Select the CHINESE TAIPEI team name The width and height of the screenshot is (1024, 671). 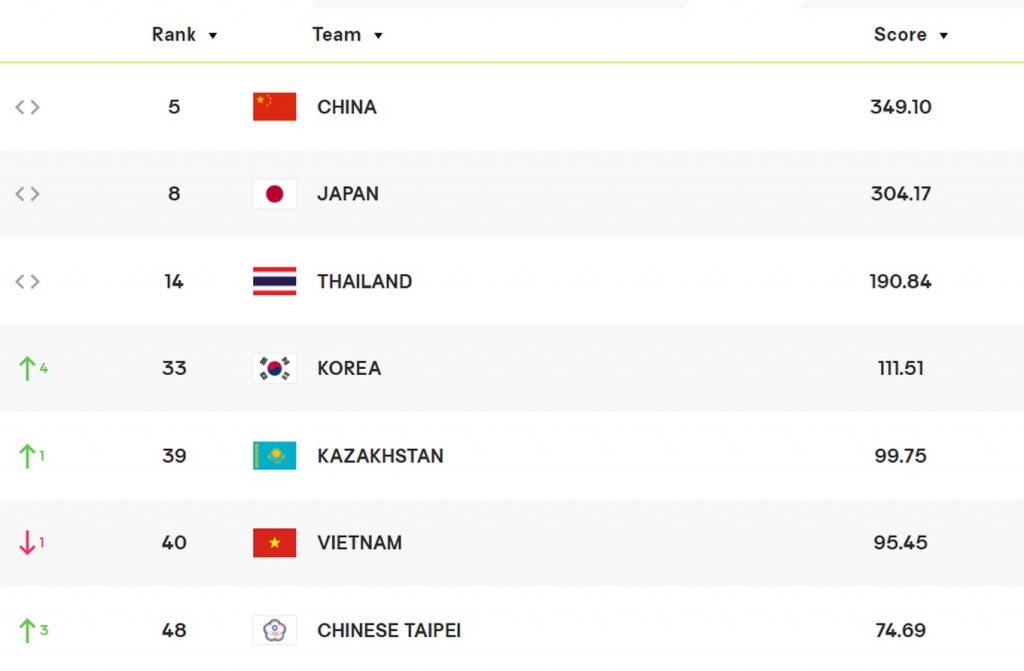[389, 630]
